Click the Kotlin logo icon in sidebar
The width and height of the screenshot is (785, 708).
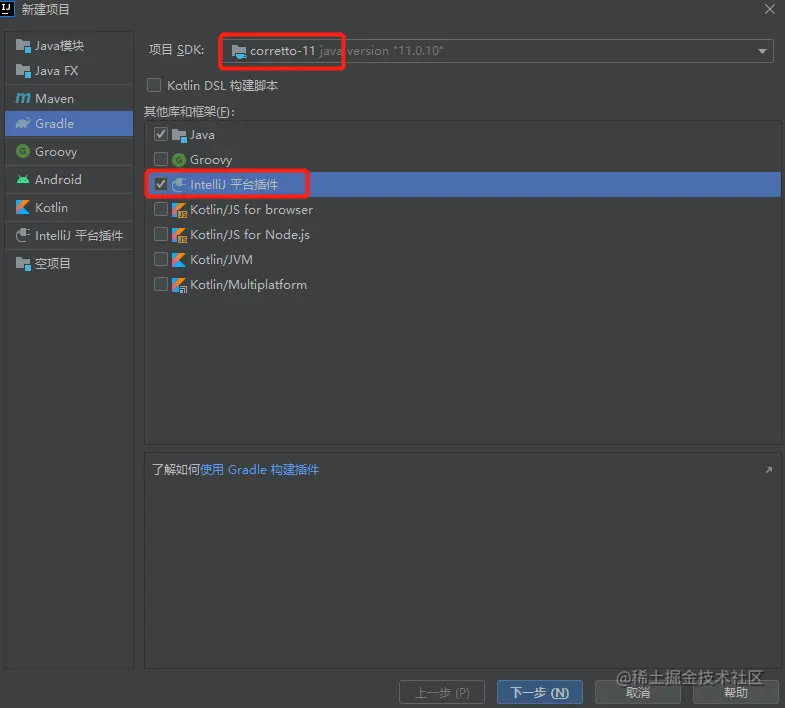coord(23,207)
